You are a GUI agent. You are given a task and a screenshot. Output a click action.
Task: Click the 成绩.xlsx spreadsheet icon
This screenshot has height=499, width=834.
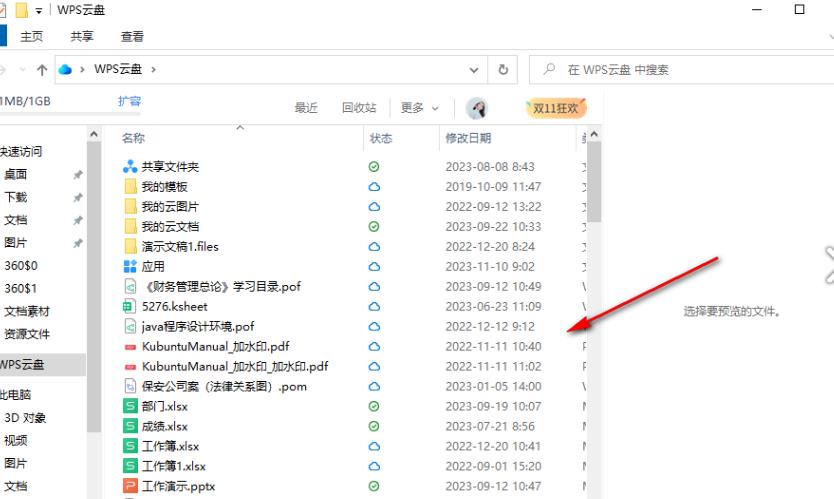tap(130, 426)
